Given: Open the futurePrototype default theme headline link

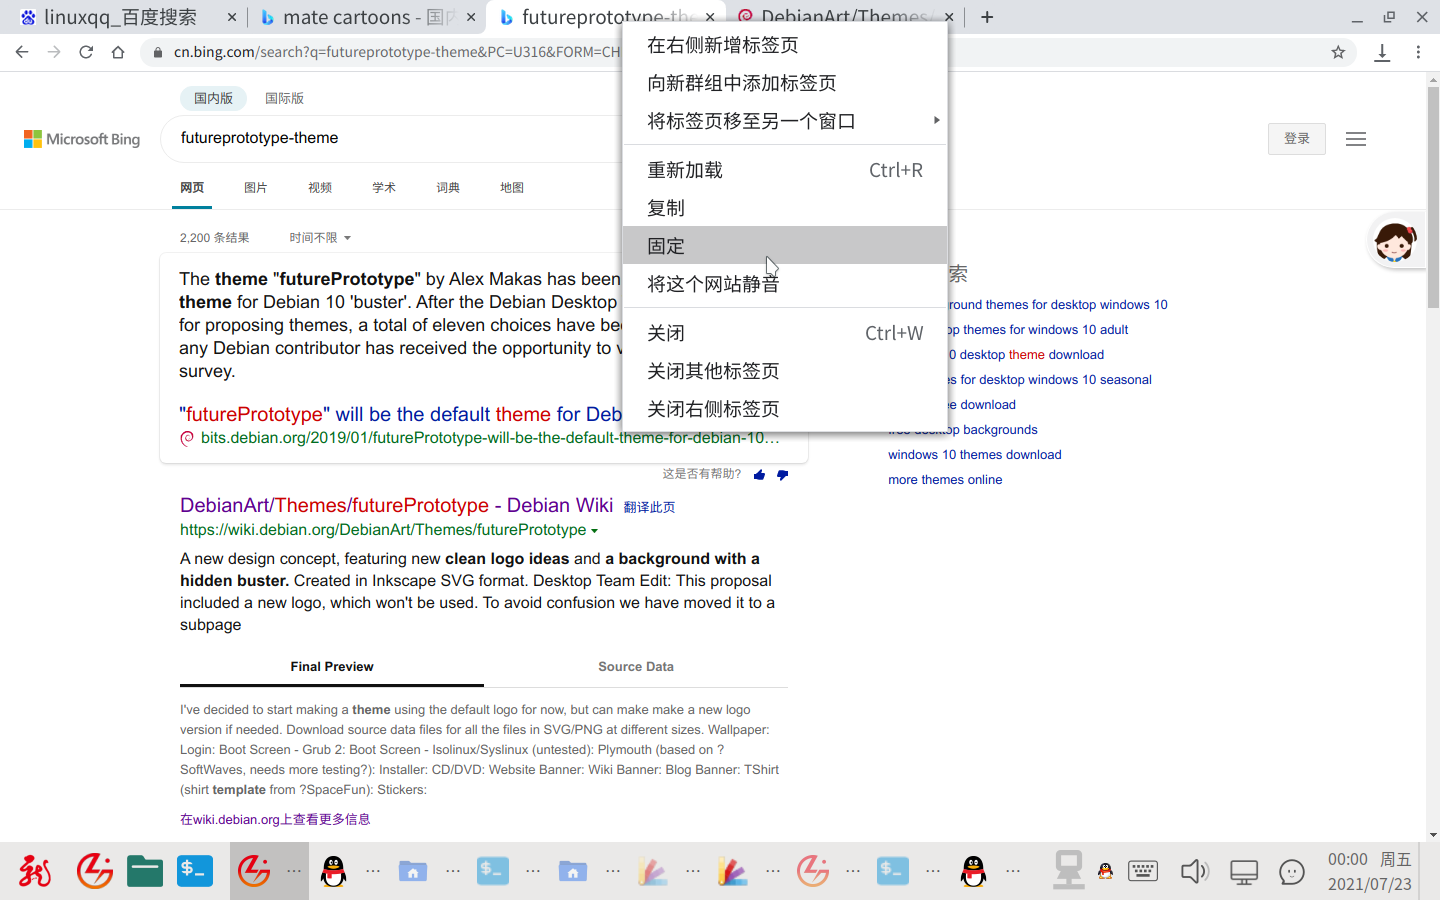Looking at the screenshot, I should tap(401, 414).
